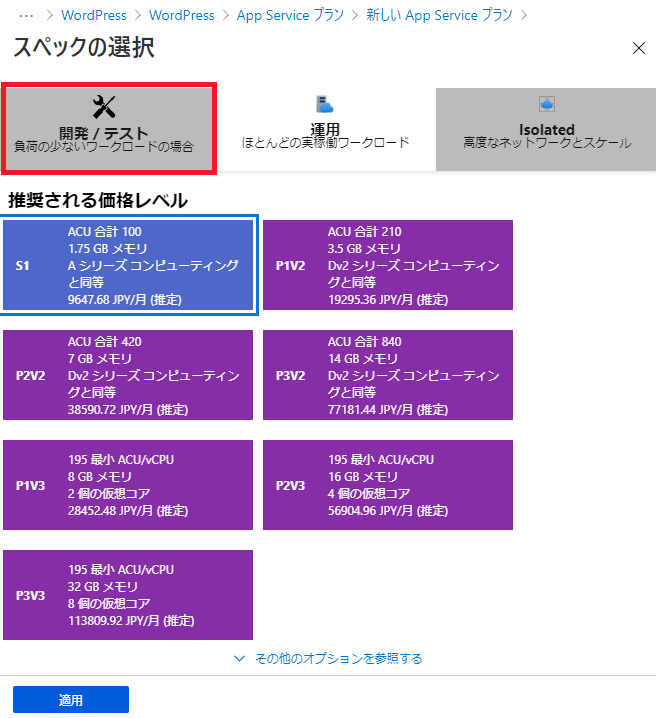The image size is (656, 718).
Task: Go to App Service プラン breadcrumb
Action: click(x=290, y=15)
